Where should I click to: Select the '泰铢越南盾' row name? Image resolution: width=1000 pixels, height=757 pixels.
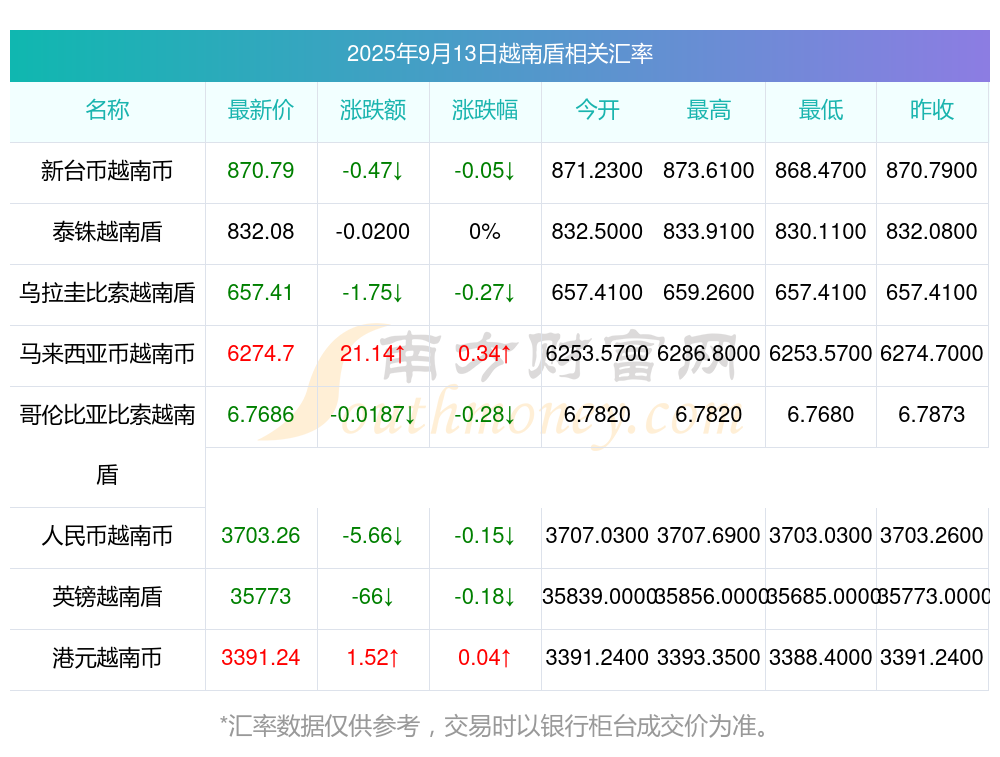107,232
